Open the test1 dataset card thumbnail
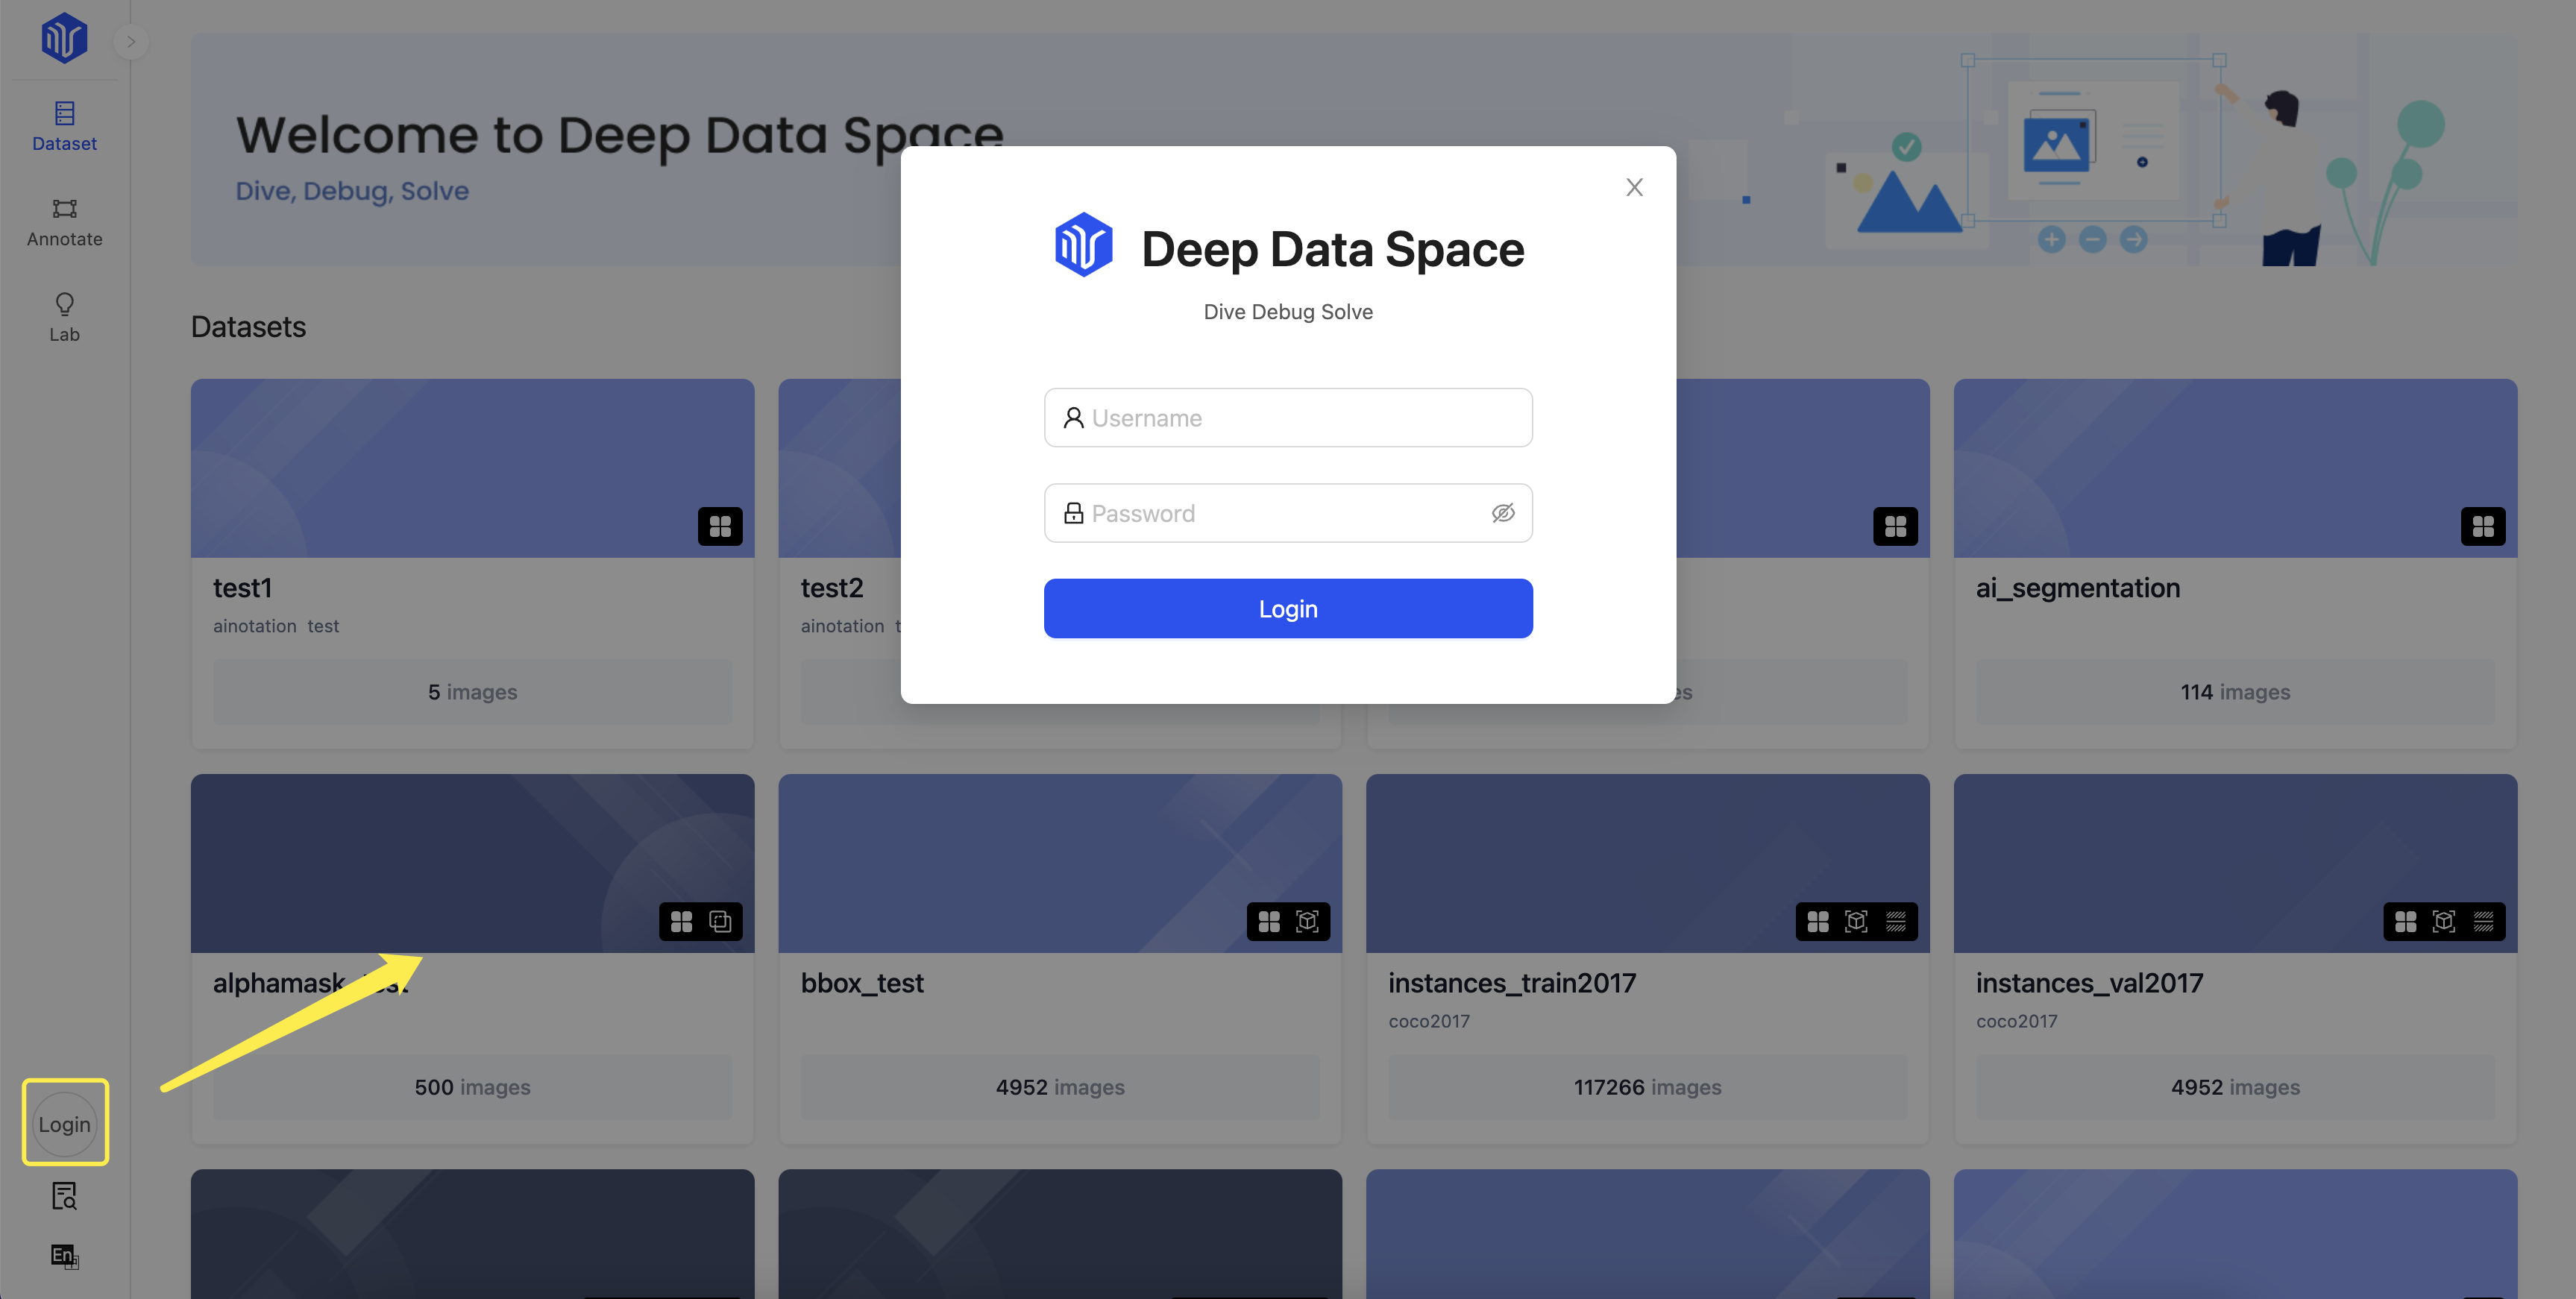This screenshot has width=2576, height=1299. 472,467
